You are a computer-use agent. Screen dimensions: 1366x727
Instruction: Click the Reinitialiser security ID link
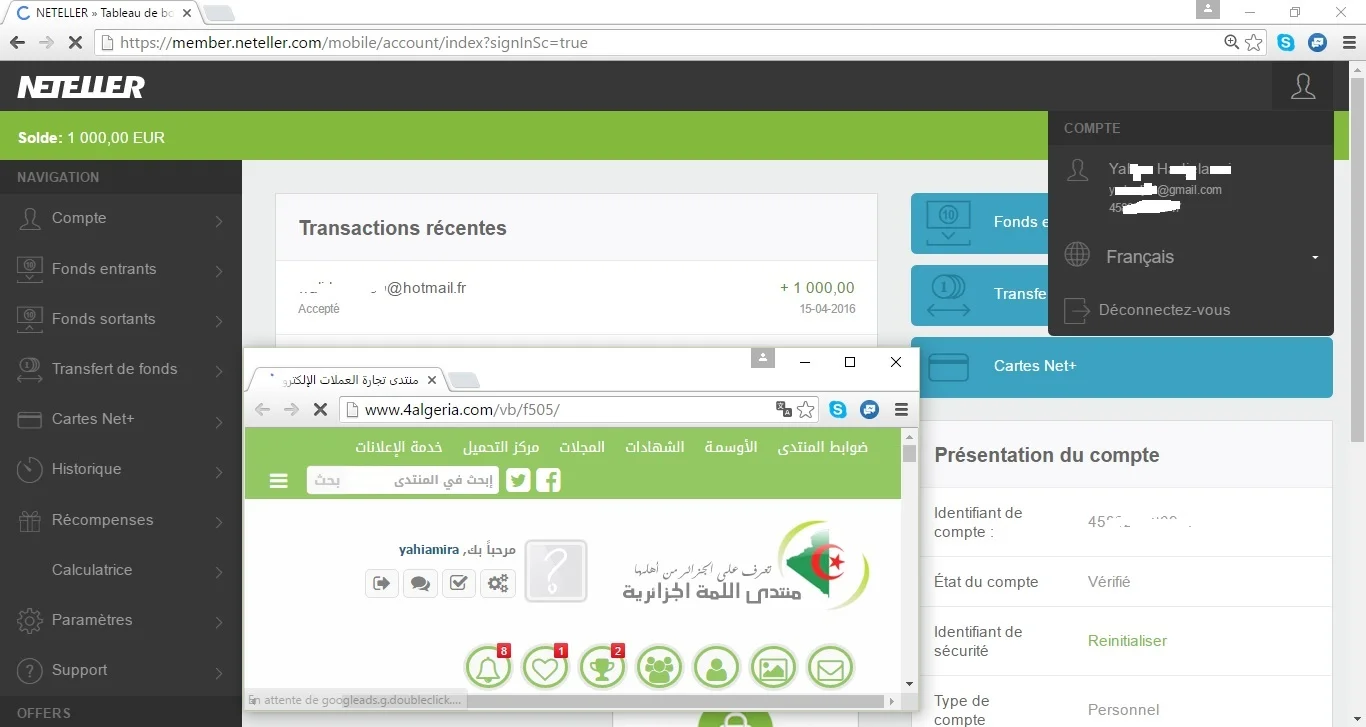tap(1127, 641)
